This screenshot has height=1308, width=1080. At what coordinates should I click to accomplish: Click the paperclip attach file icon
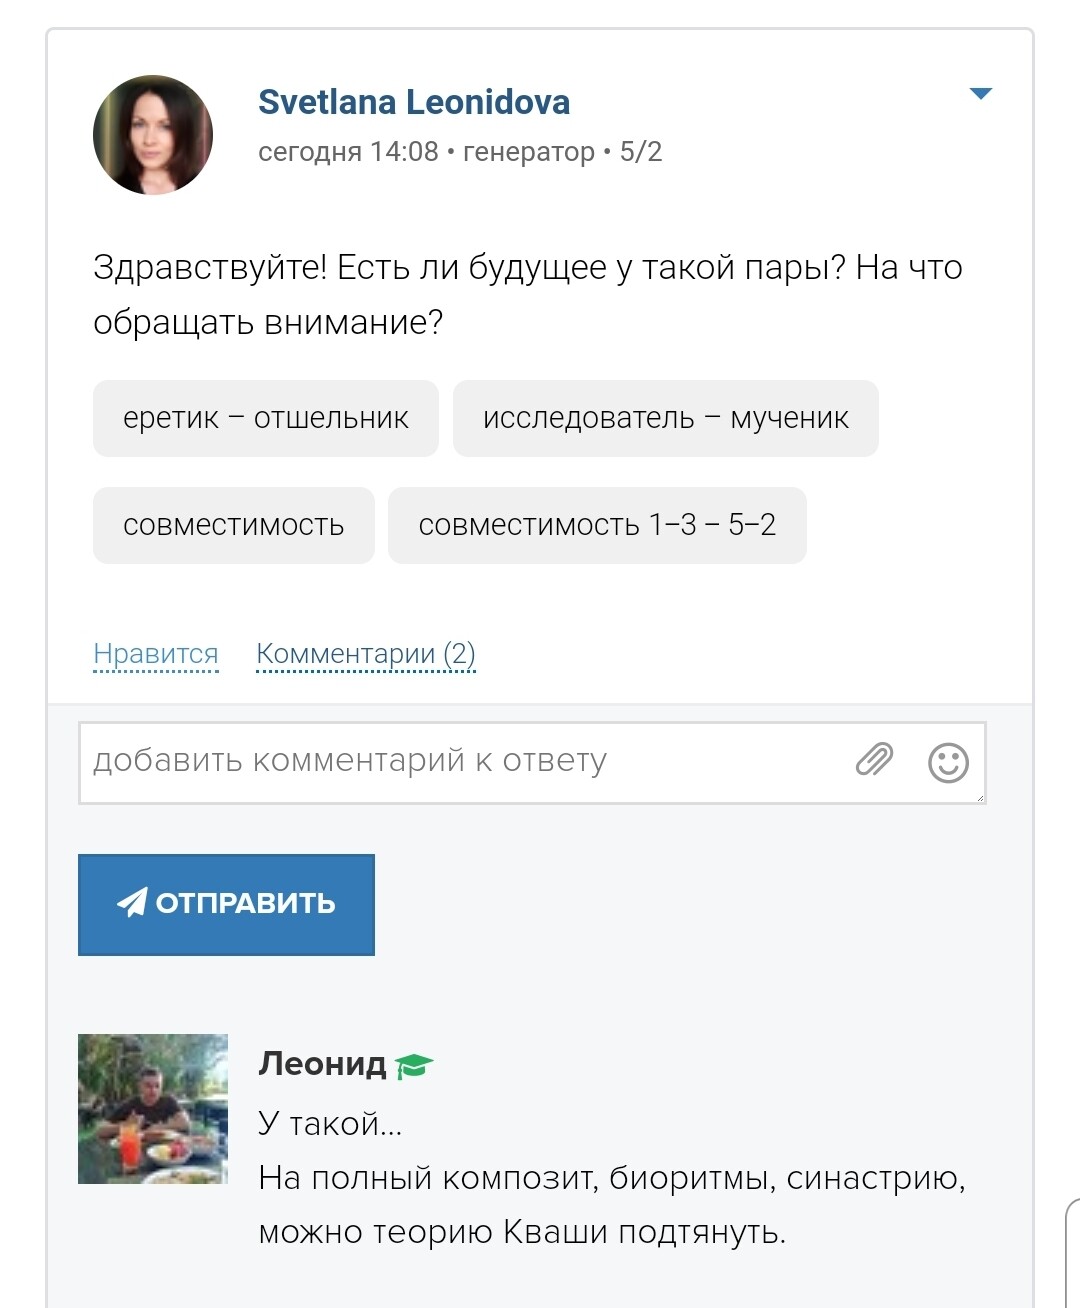[874, 761]
